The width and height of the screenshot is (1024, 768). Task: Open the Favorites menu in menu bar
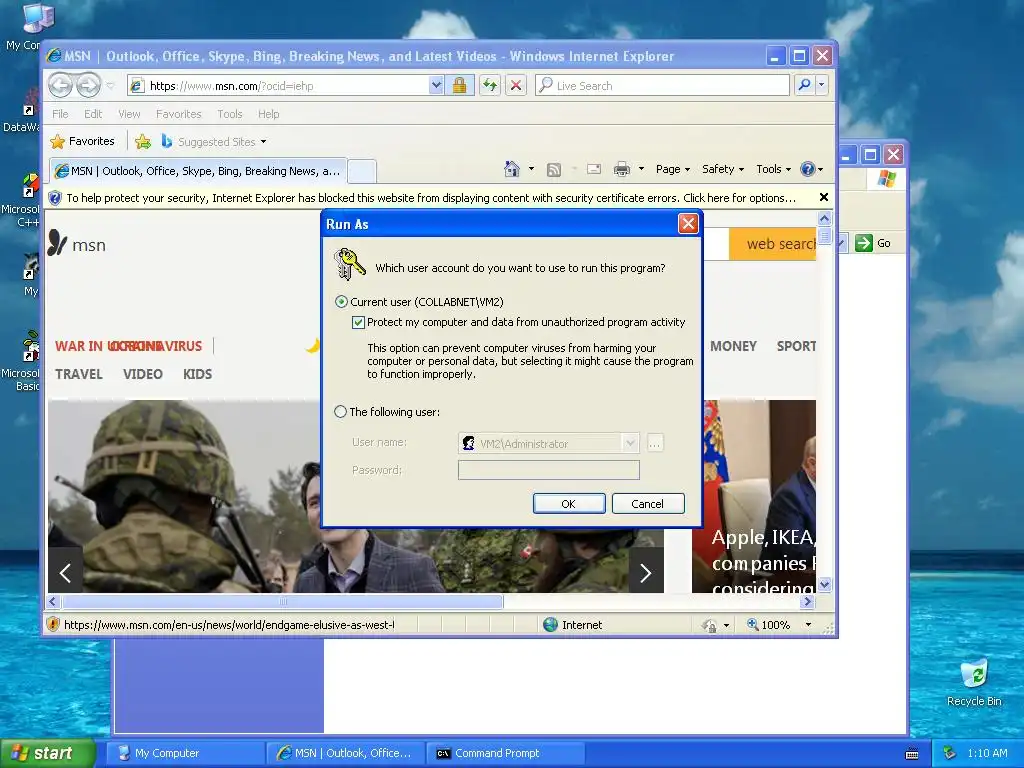(178, 114)
